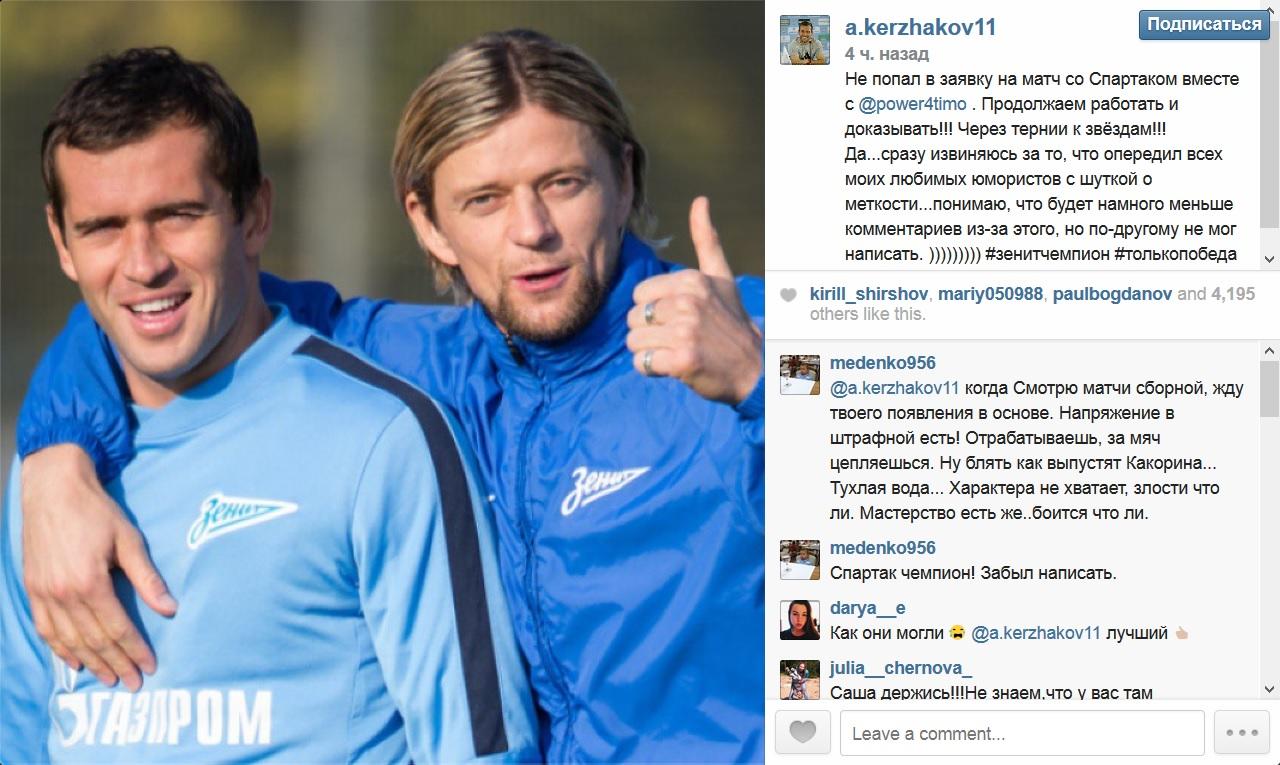Viewport: 1280px width, 765px height.
Task: Click medenko956 avatar on first comment
Action: [800, 375]
